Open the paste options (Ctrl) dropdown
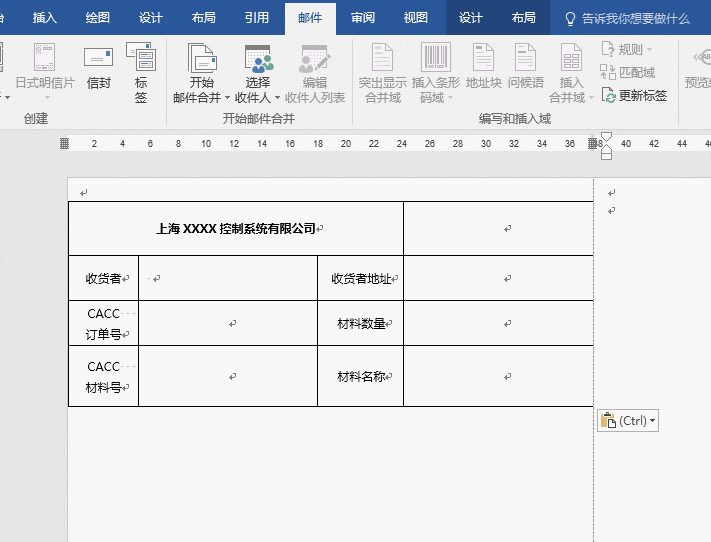 tap(627, 421)
